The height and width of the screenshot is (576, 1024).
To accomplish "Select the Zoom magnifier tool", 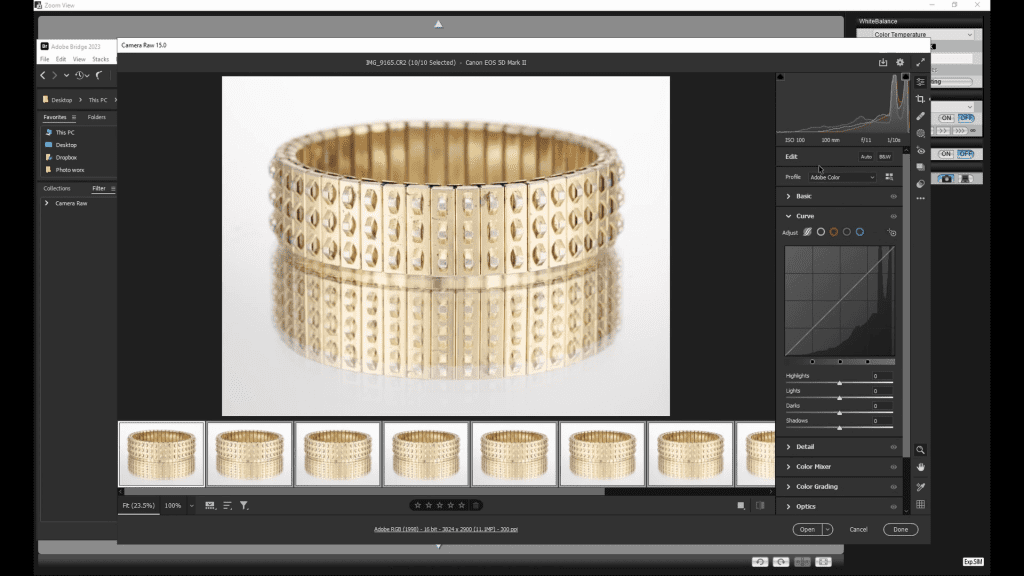I will (920, 450).
